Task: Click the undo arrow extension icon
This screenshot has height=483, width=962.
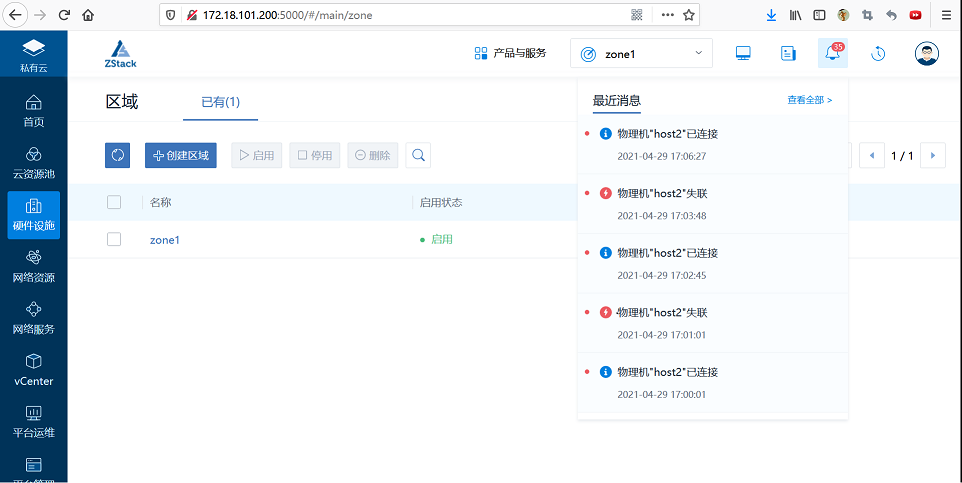Action: point(891,15)
